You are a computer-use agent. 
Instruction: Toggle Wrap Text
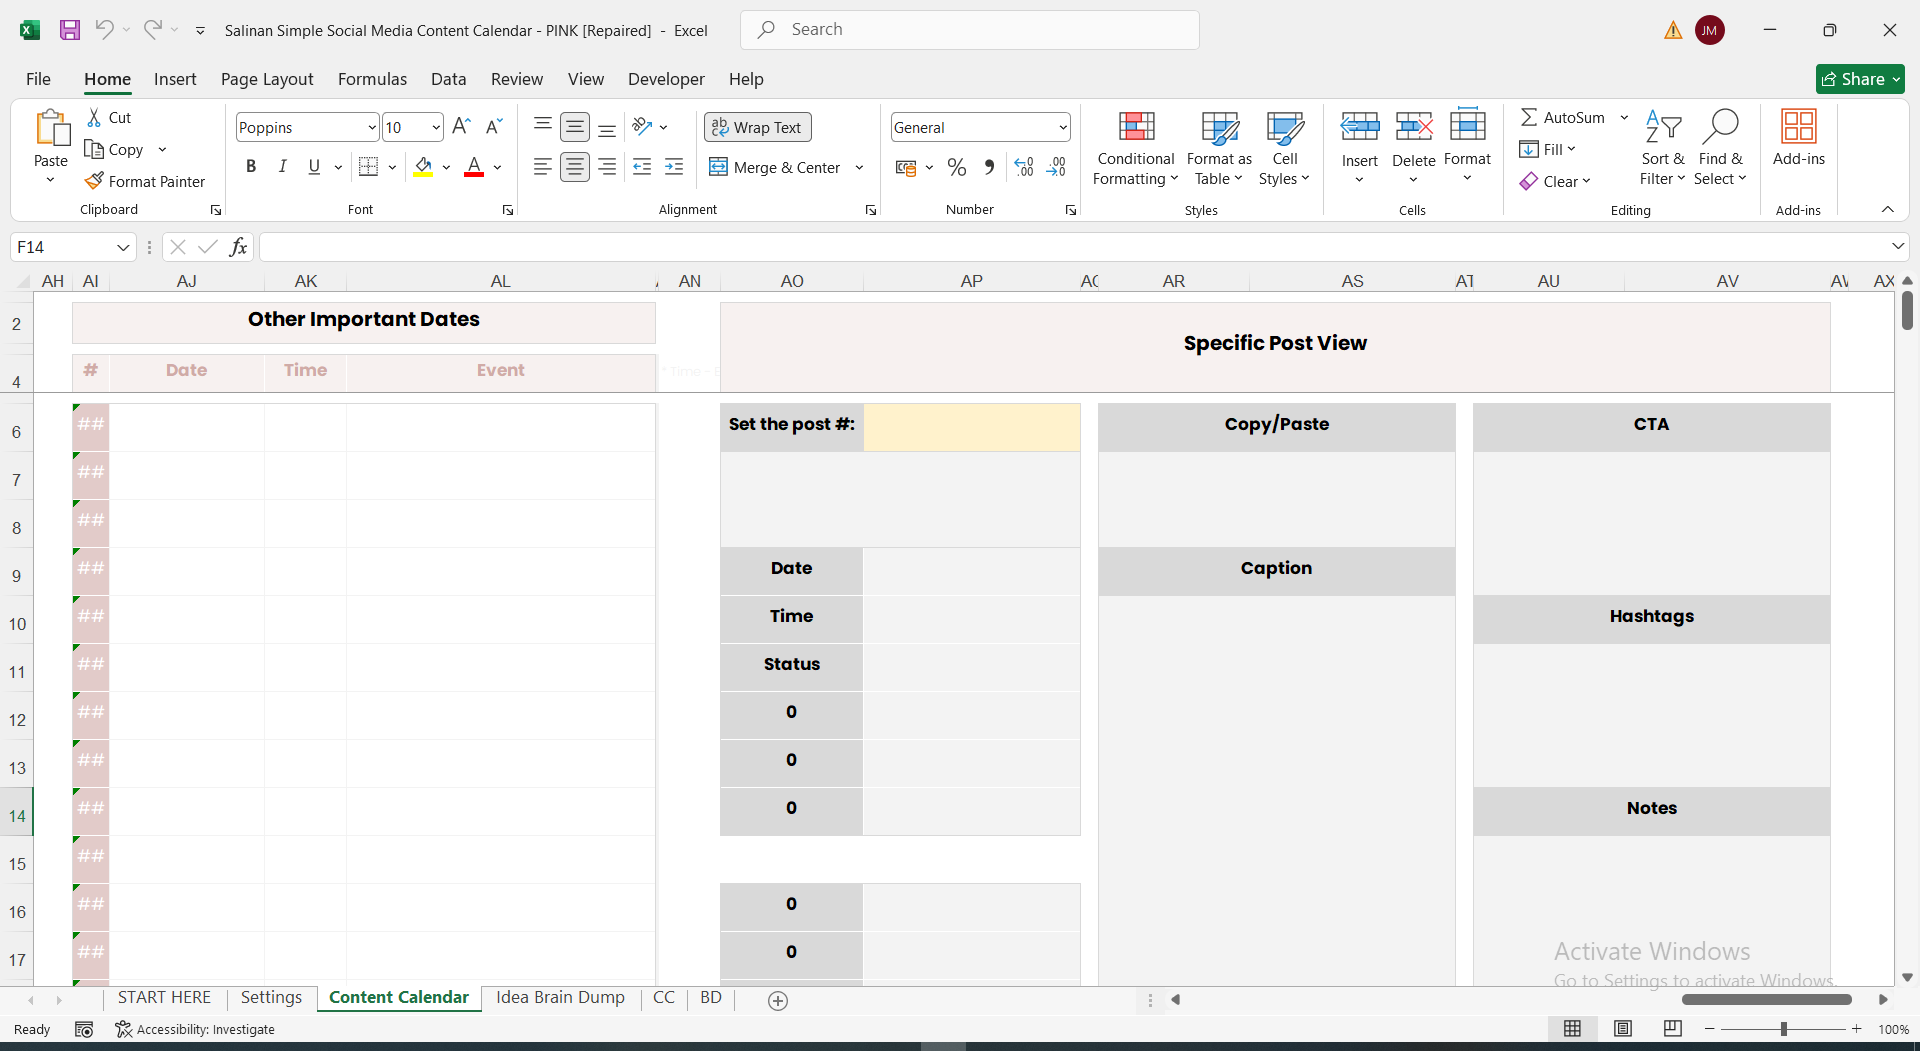[x=758, y=127]
